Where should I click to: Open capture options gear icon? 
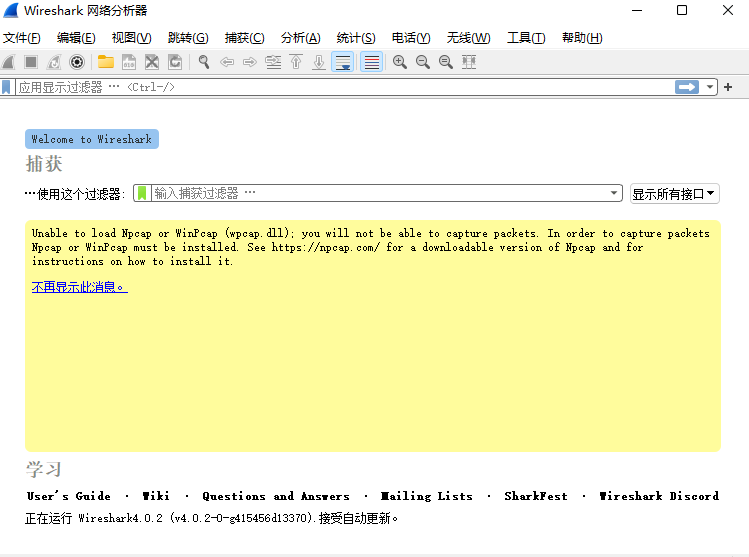77,62
